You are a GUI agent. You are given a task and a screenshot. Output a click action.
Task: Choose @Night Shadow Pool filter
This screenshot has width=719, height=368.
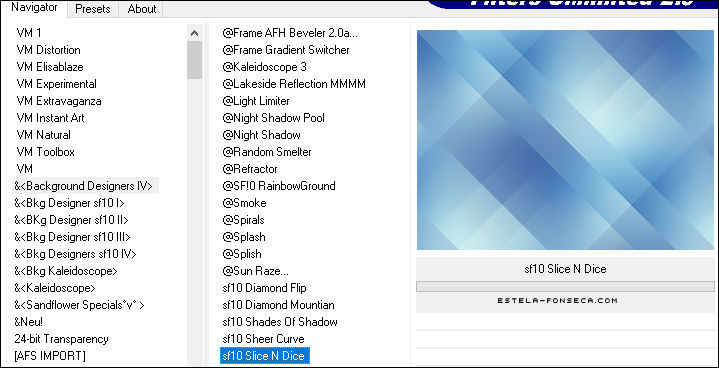(273, 118)
